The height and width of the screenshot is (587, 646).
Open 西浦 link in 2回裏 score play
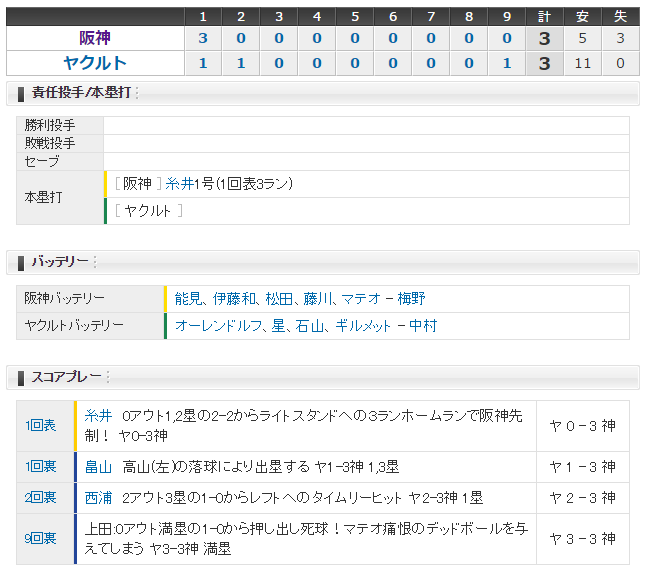coord(98,498)
